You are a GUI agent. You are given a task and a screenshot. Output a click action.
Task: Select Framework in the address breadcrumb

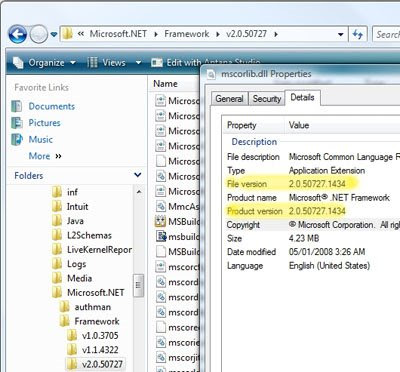[x=187, y=34]
